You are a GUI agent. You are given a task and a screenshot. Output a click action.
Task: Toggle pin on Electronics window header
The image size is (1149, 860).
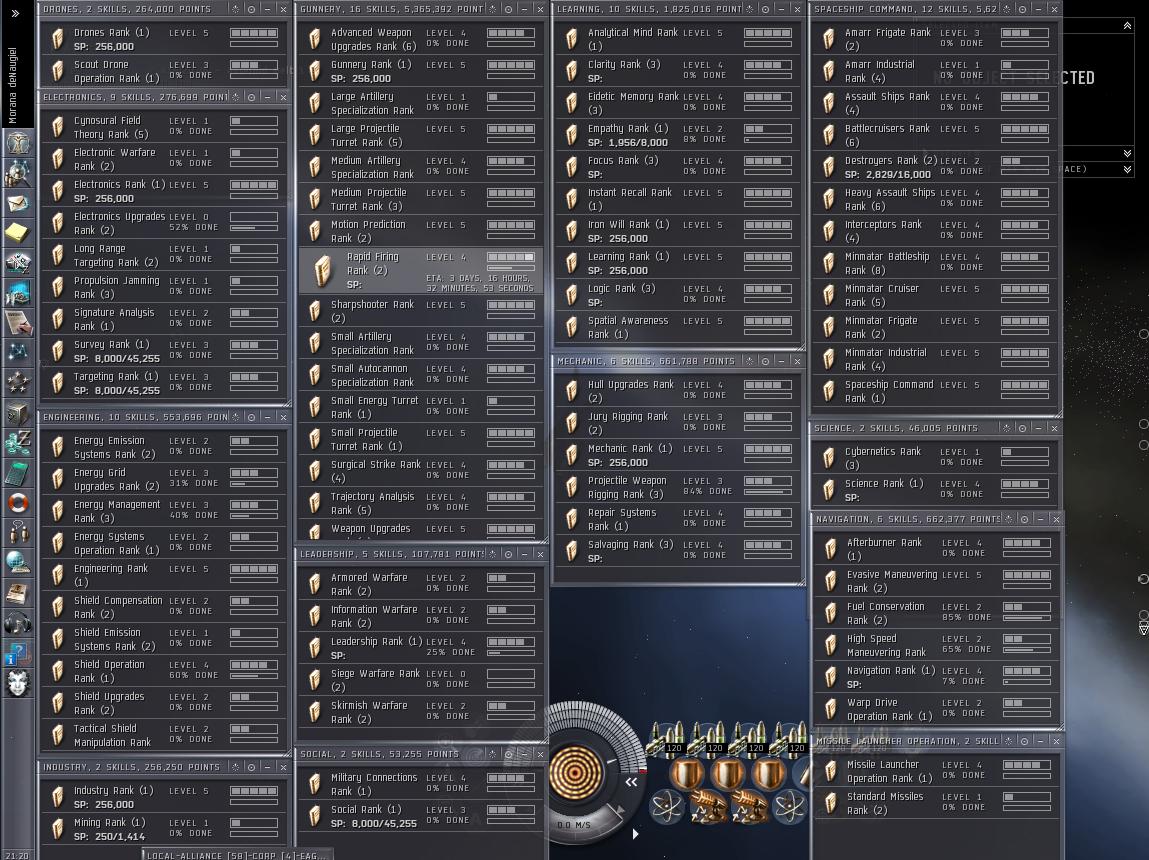(x=235, y=97)
